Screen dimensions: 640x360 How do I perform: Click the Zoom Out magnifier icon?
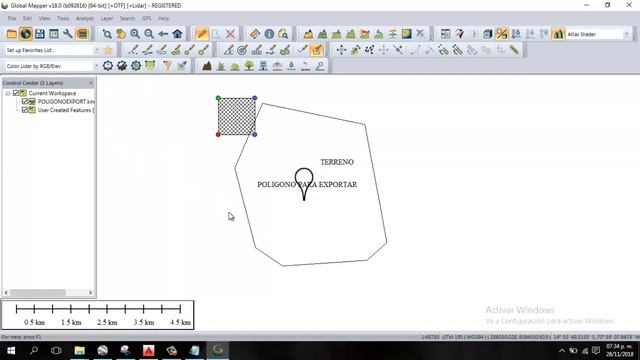click(149, 34)
